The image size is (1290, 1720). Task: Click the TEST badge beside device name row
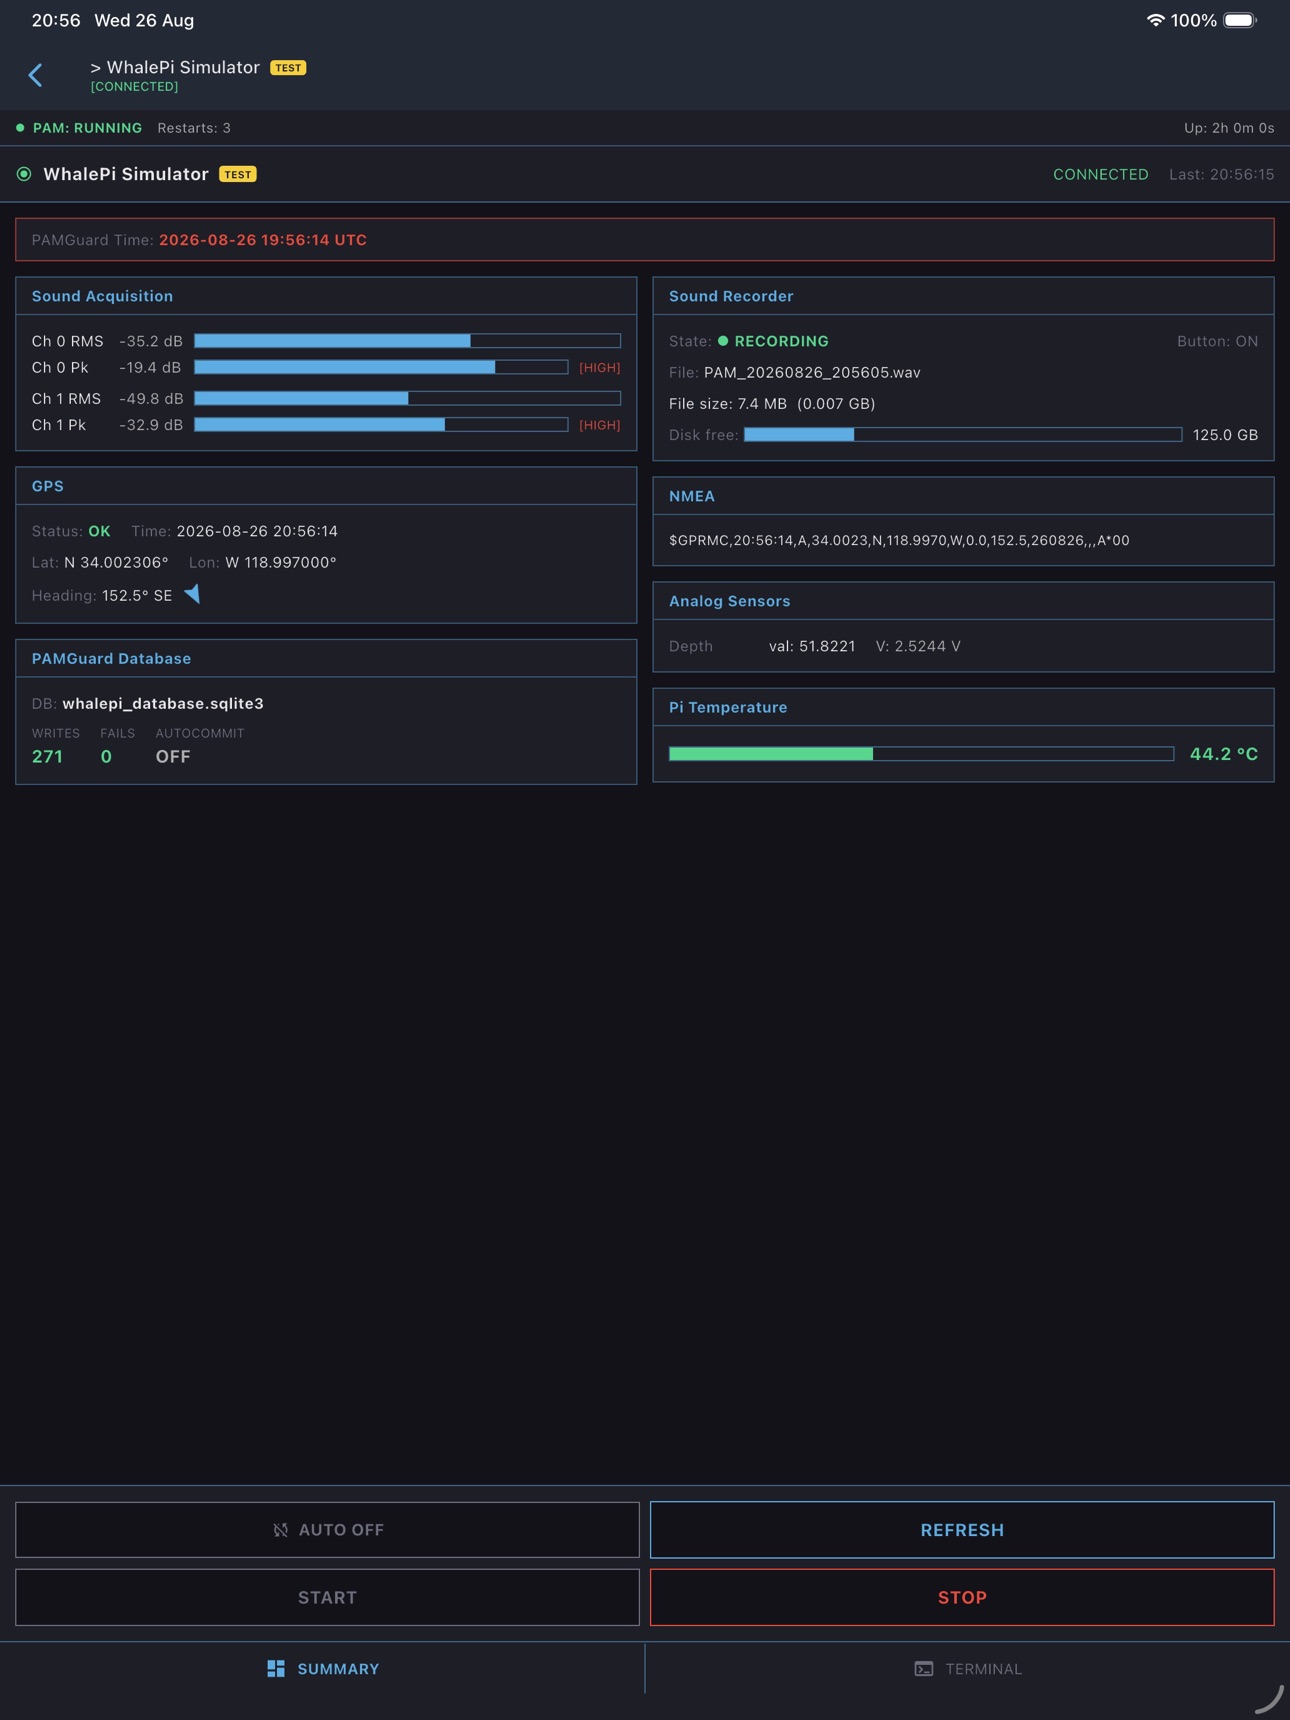coord(238,174)
